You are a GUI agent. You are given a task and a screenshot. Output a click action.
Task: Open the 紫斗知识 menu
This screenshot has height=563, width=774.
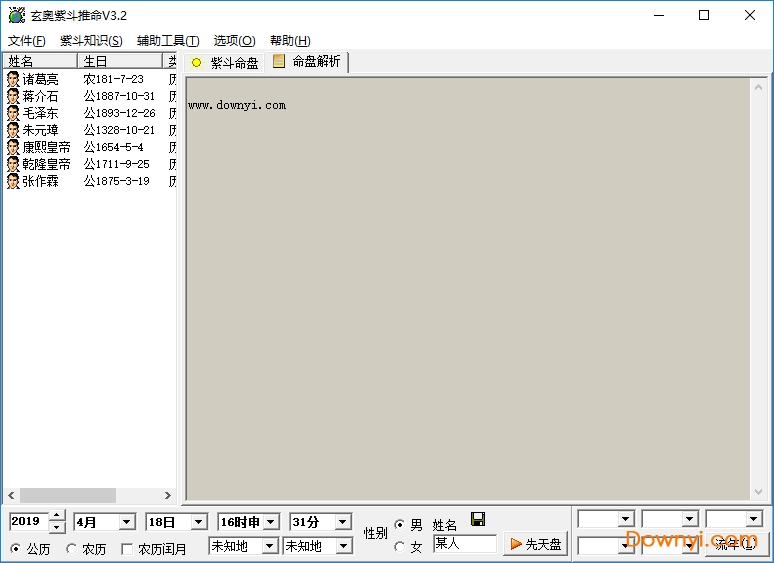click(x=90, y=41)
